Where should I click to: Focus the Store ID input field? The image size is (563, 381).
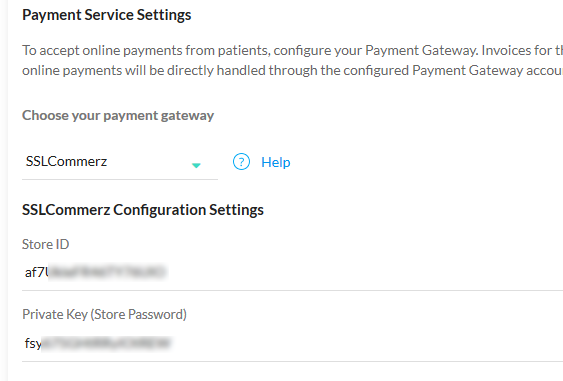292,273
